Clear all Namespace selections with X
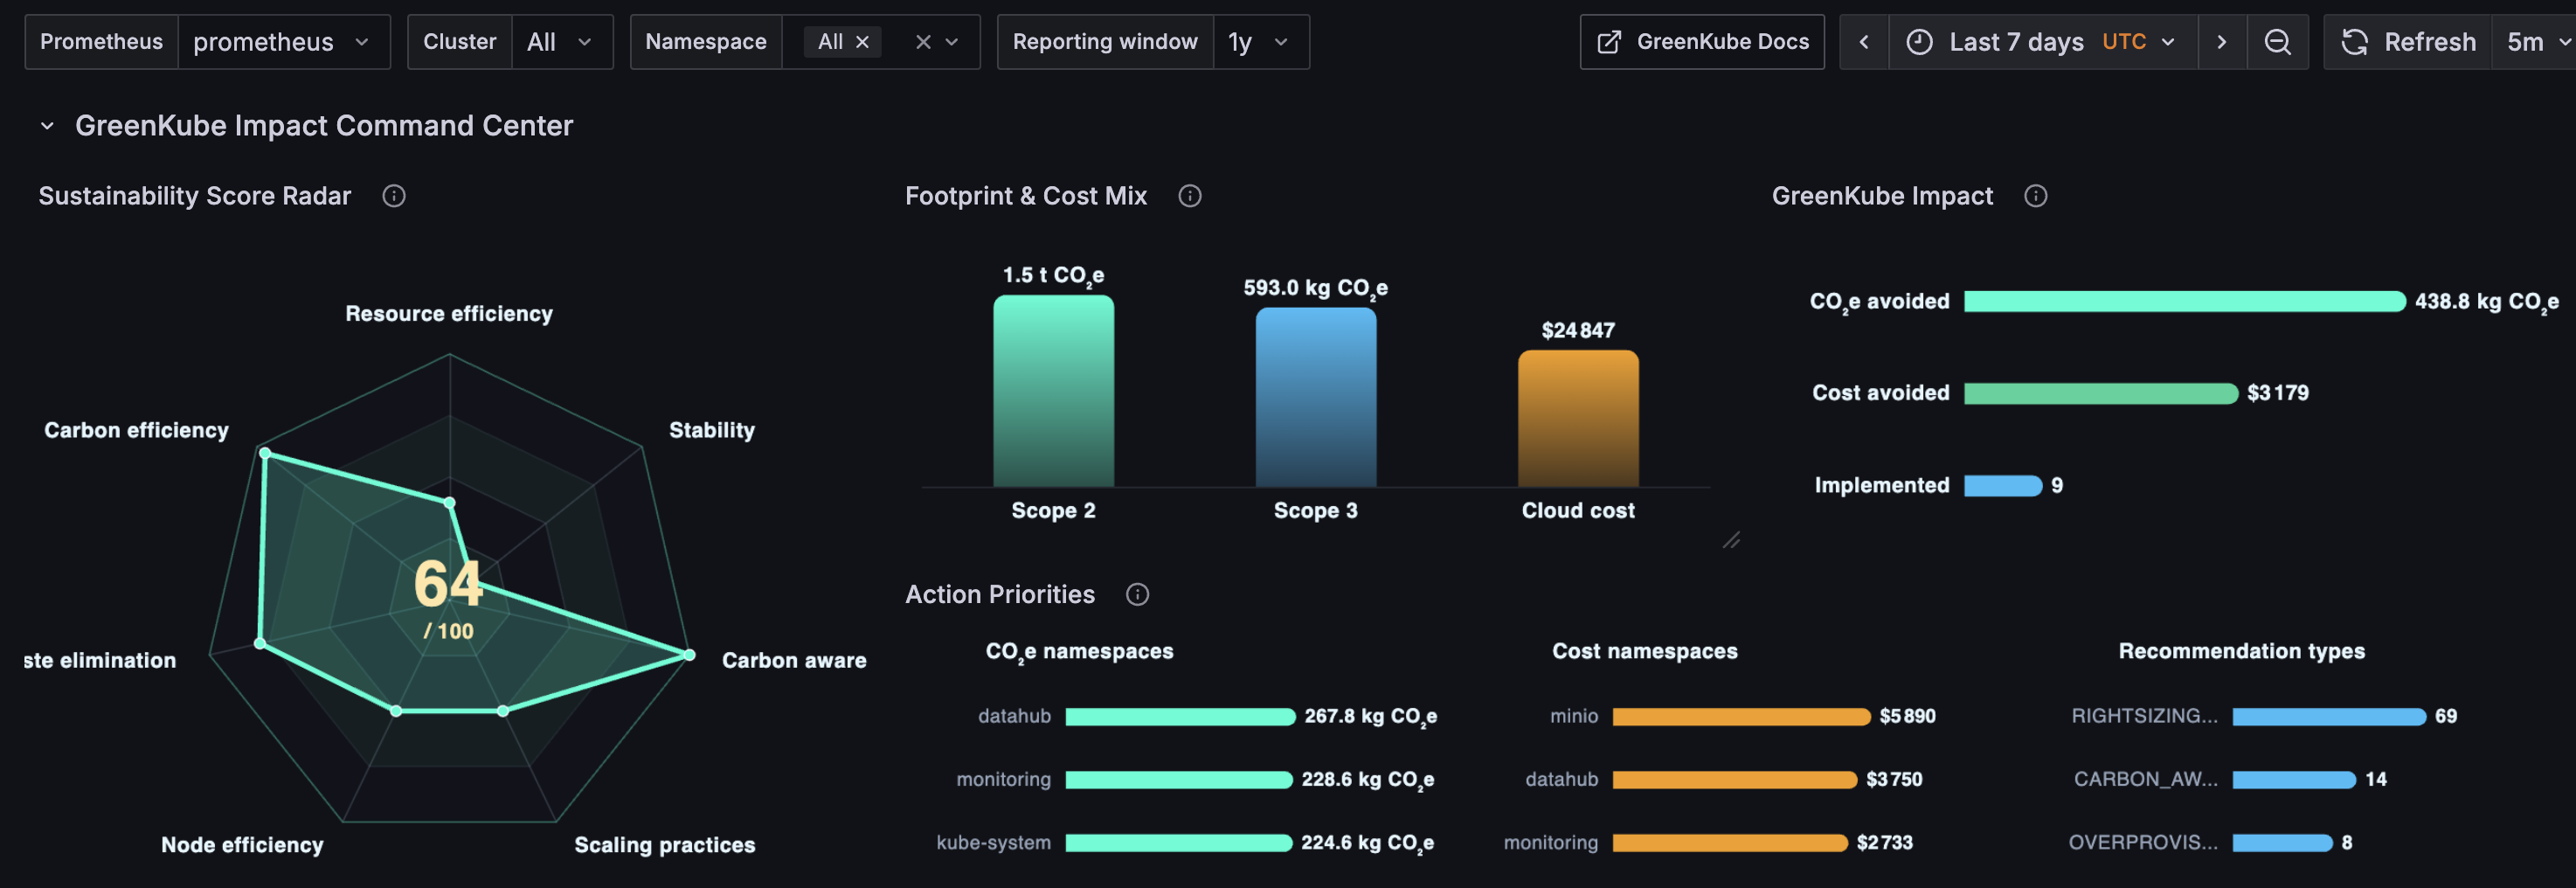This screenshot has height=888, width=2576. pos(923,42)
